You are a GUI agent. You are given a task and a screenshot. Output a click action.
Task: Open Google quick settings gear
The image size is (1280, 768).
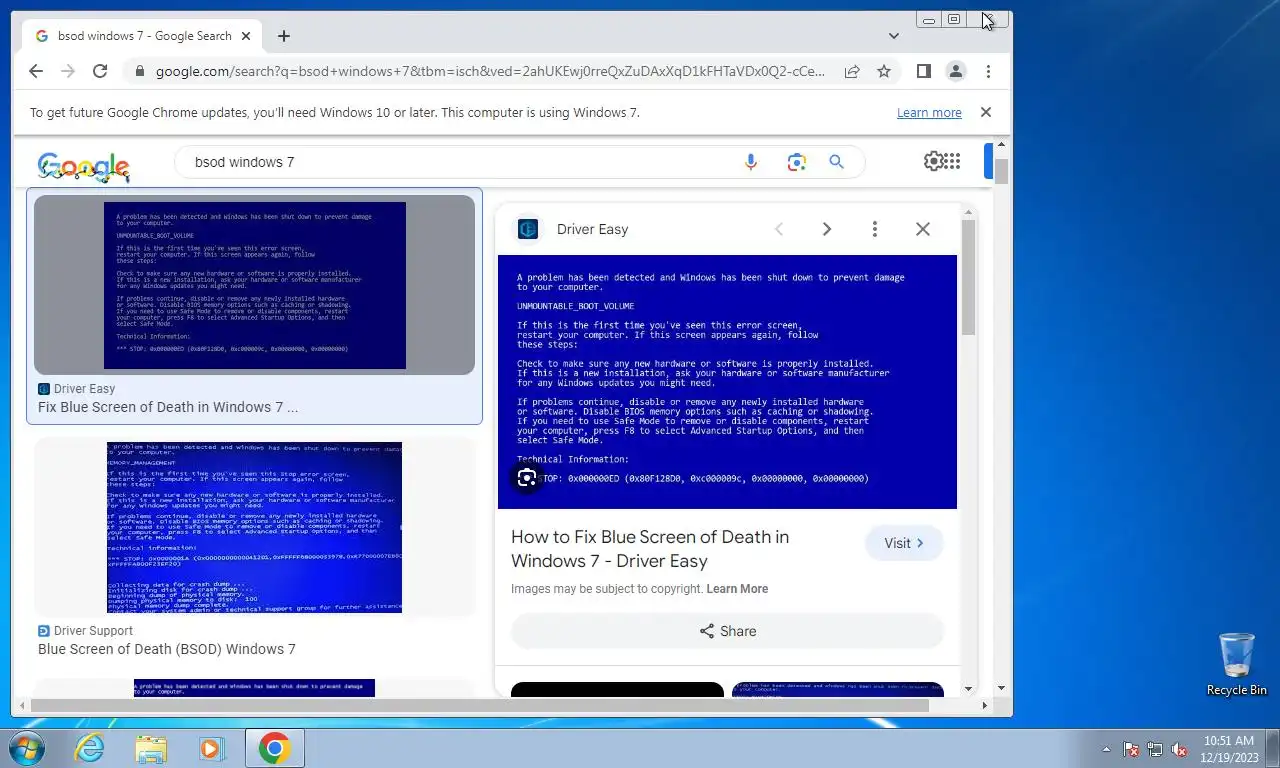coord(934,161)
